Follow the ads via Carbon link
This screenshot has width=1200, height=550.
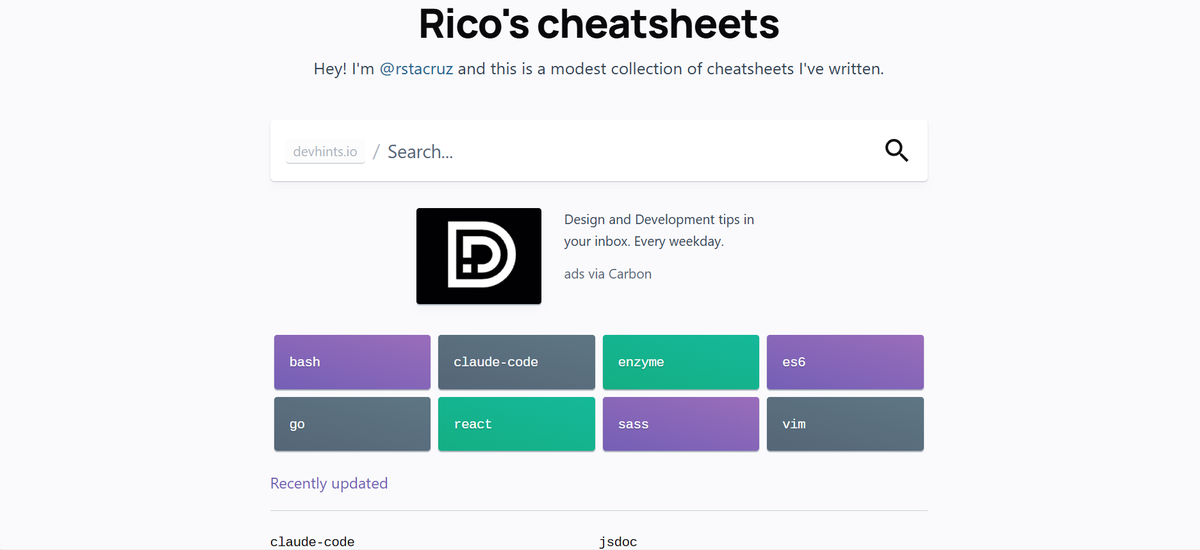tap(608, 273)
